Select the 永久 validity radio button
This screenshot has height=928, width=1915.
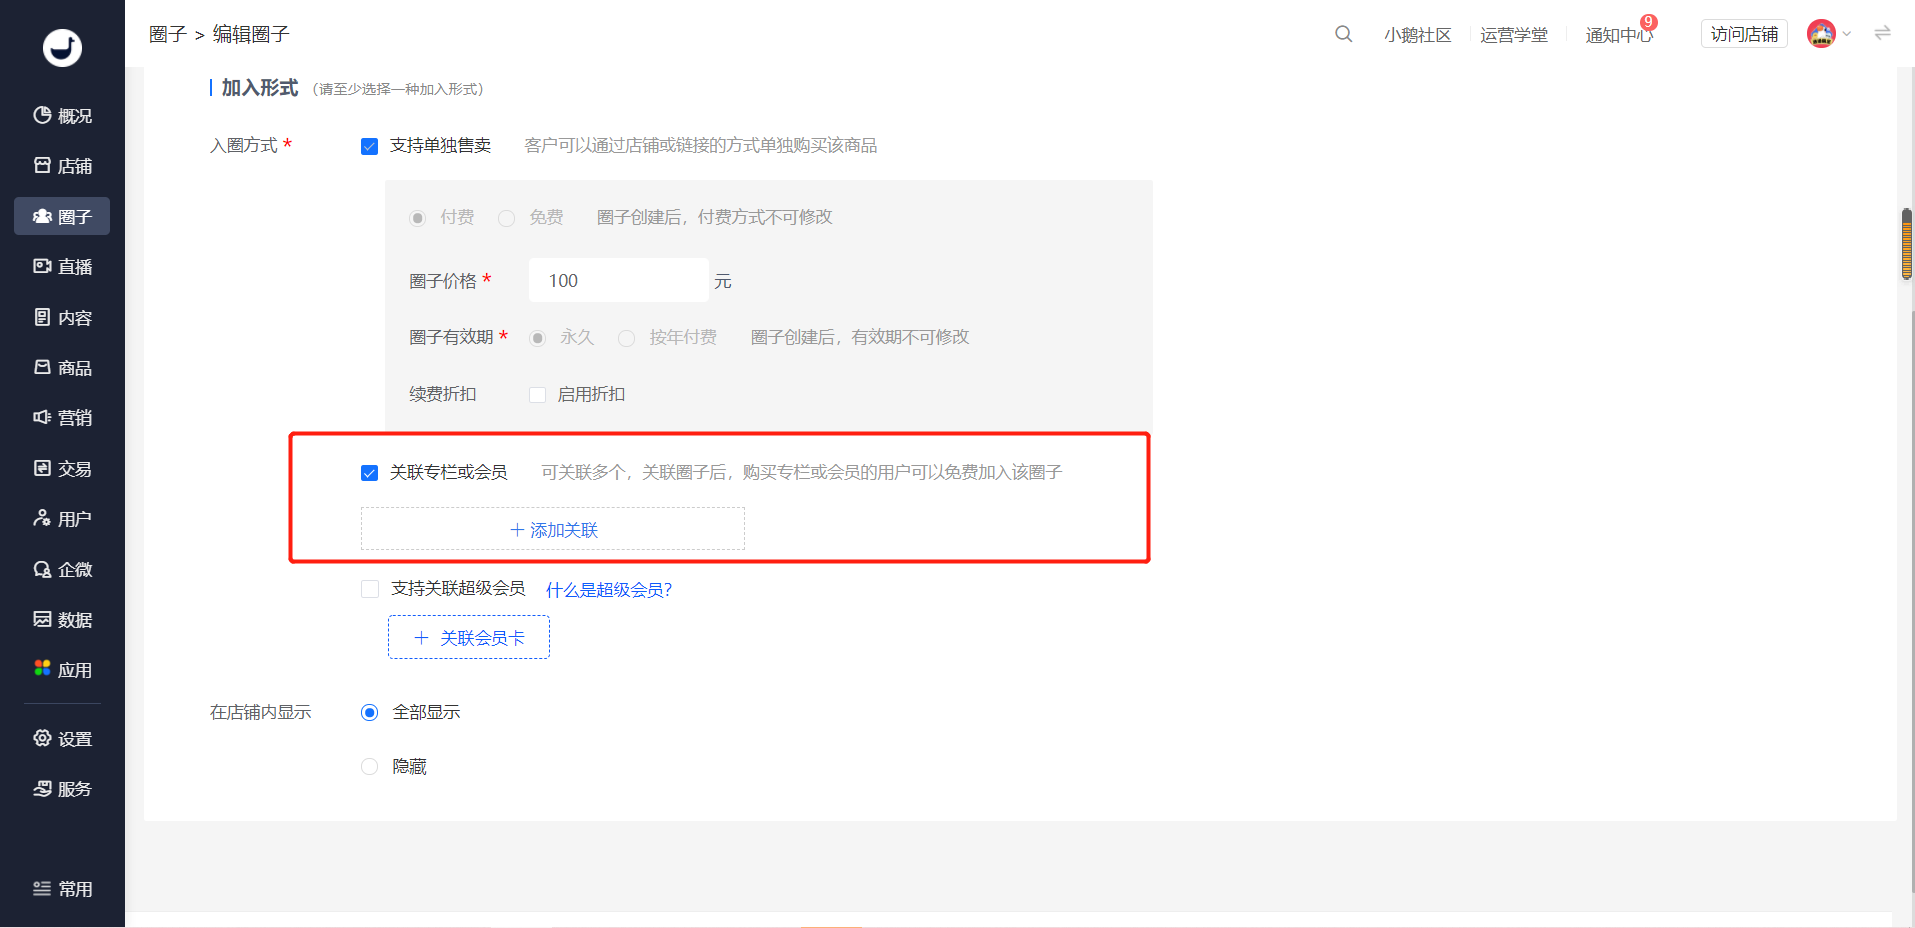[x=538, y=338]
